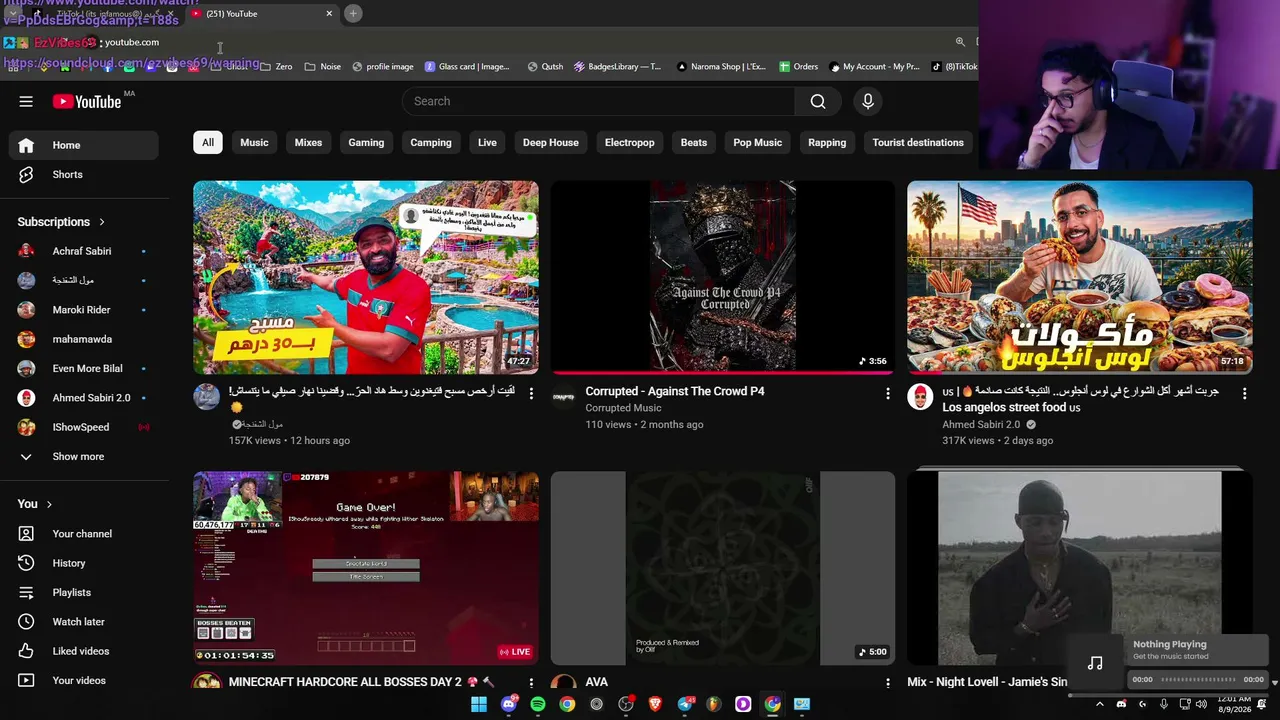Play the Night Lovell mix thumbnail
This screenshot has height=720, width=1280.
1080,568
